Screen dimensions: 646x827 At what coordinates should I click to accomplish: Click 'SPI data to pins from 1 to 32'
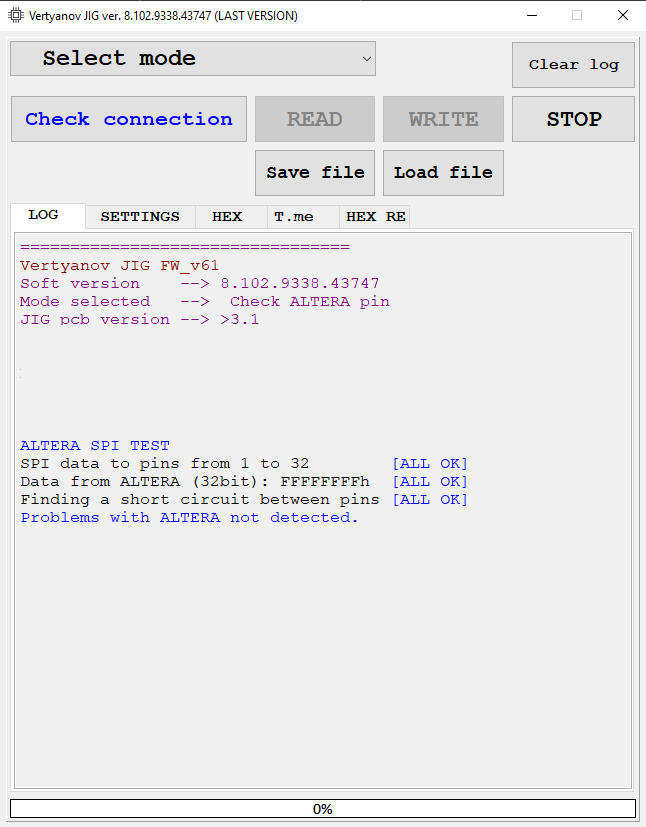[x=165, y=463]
